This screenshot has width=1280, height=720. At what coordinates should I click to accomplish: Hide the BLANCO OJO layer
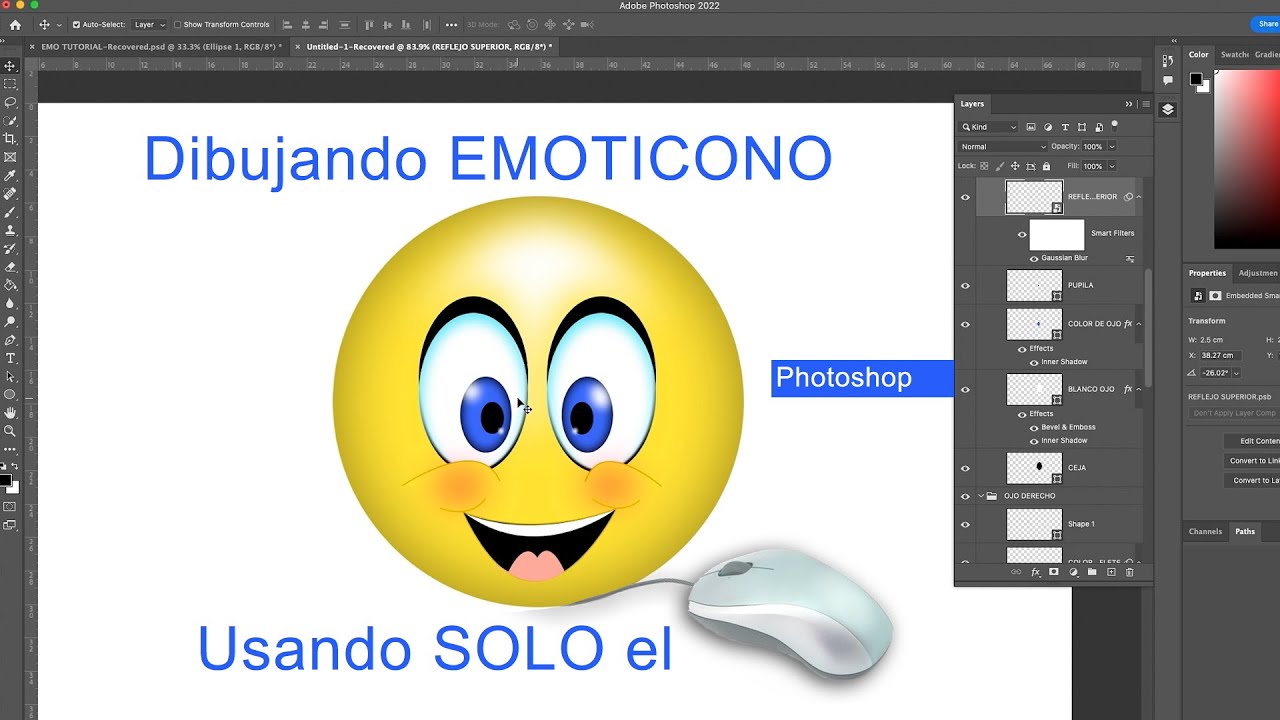pyautogui.click(x=965, y=390)
